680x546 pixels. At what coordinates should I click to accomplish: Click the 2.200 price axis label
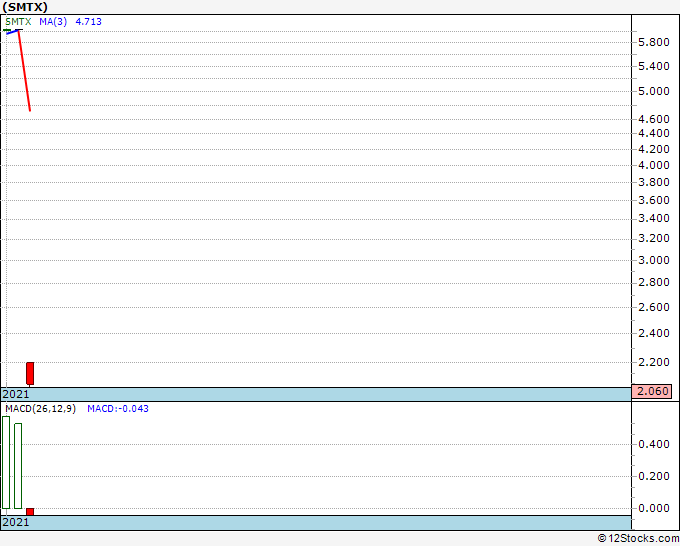654,362
